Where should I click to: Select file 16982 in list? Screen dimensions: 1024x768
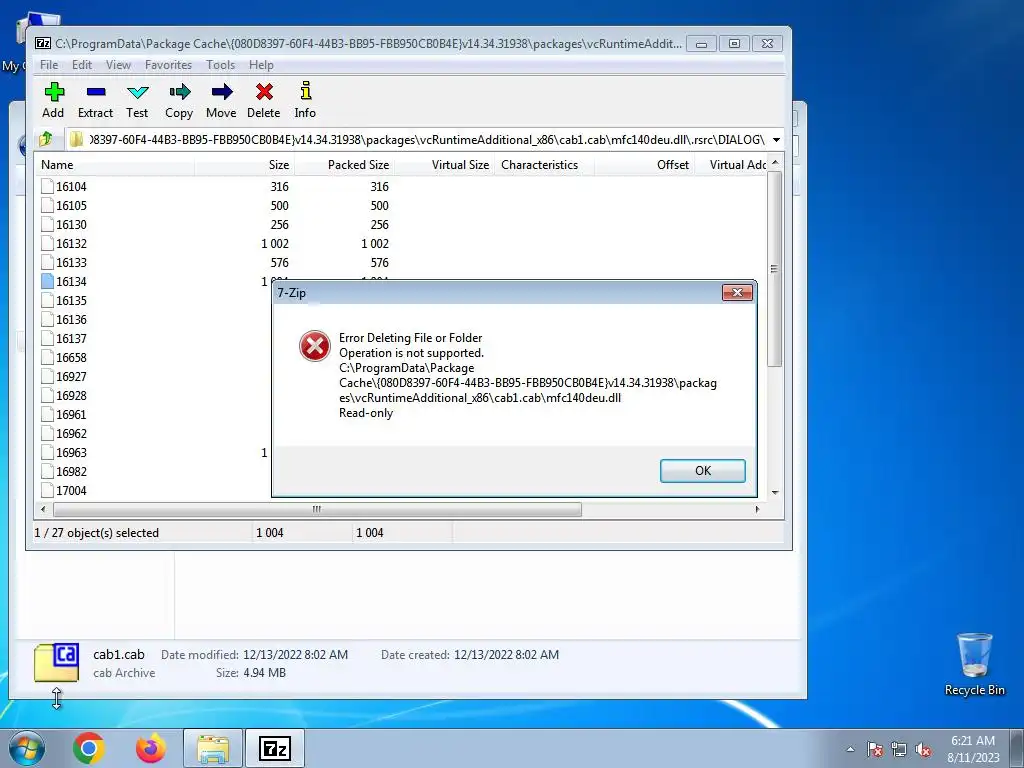pos(71,471)
